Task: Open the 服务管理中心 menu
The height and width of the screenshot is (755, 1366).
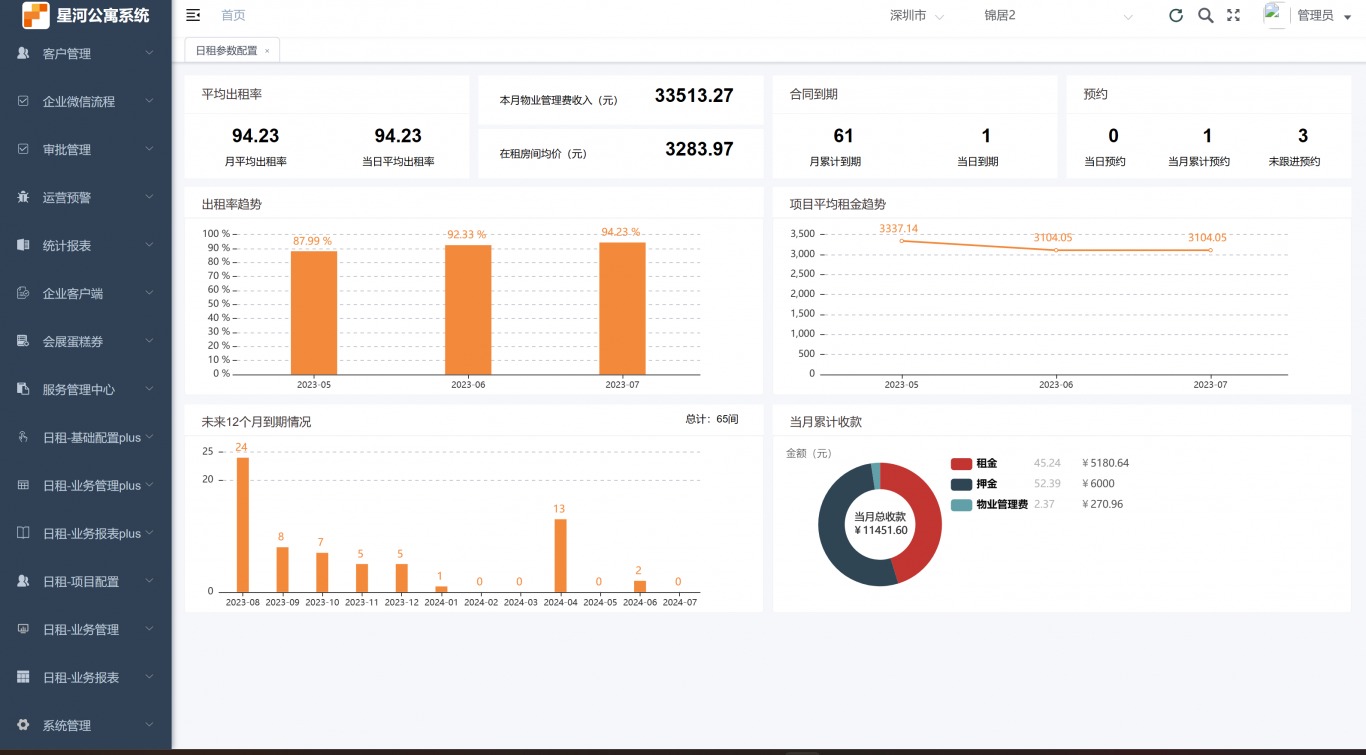Action: point(86,389)
